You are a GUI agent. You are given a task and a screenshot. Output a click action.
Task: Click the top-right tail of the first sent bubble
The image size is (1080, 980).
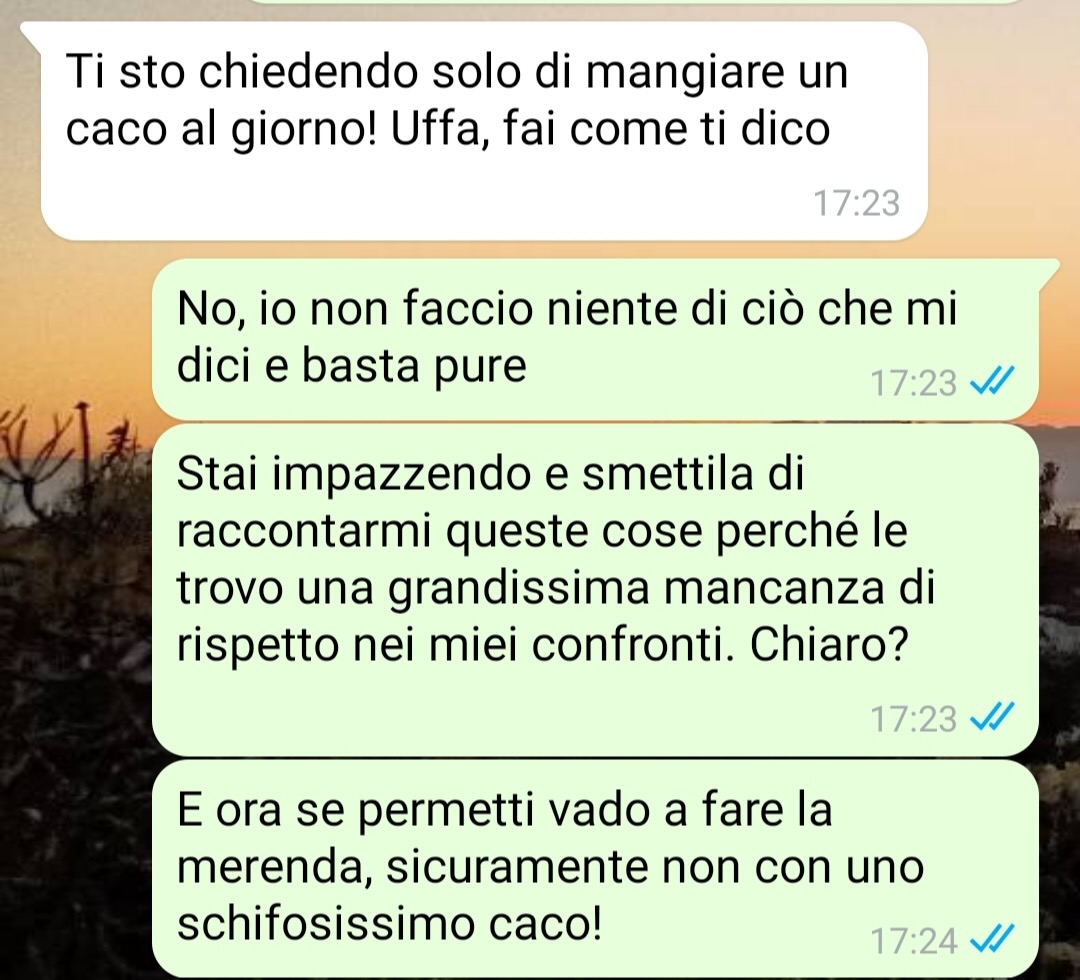pos(1047,269)
